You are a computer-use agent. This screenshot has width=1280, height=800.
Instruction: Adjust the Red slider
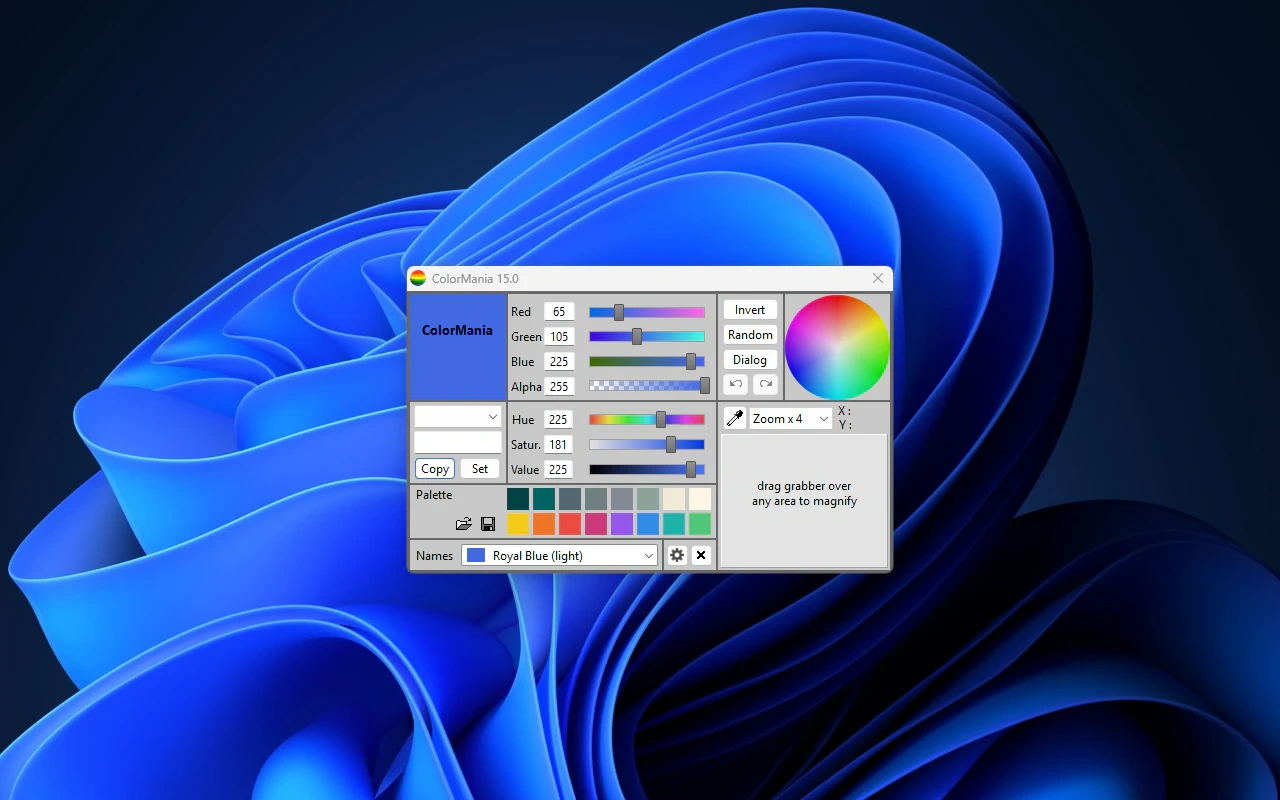pyautogui.click(x=647, y=312)
